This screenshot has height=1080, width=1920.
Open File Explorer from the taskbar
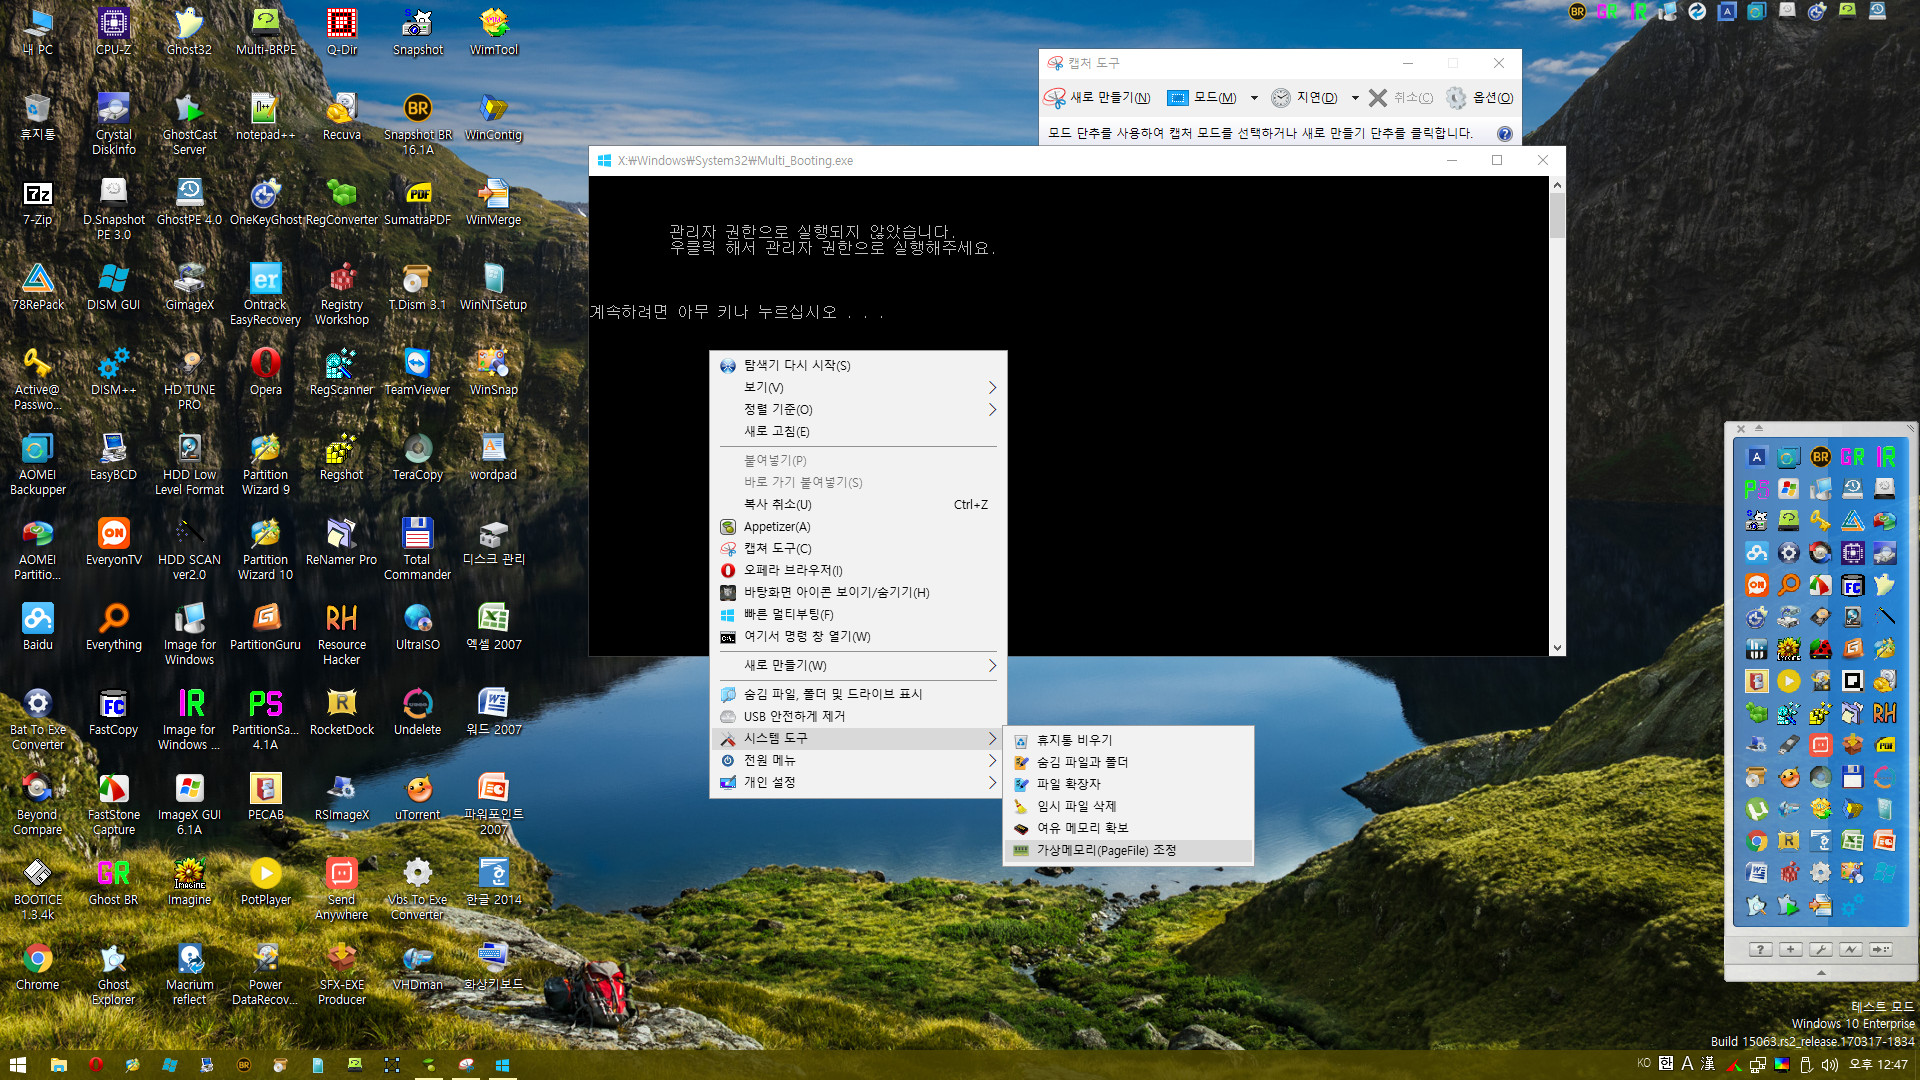pyautogui.click(x=58, y=1065)
